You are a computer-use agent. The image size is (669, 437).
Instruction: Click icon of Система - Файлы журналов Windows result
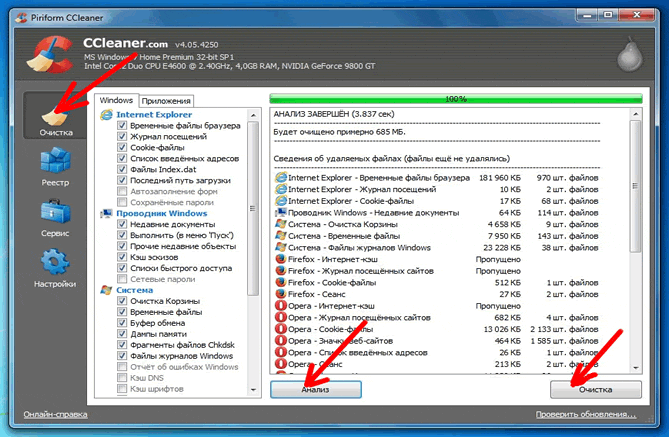(281, 248)
